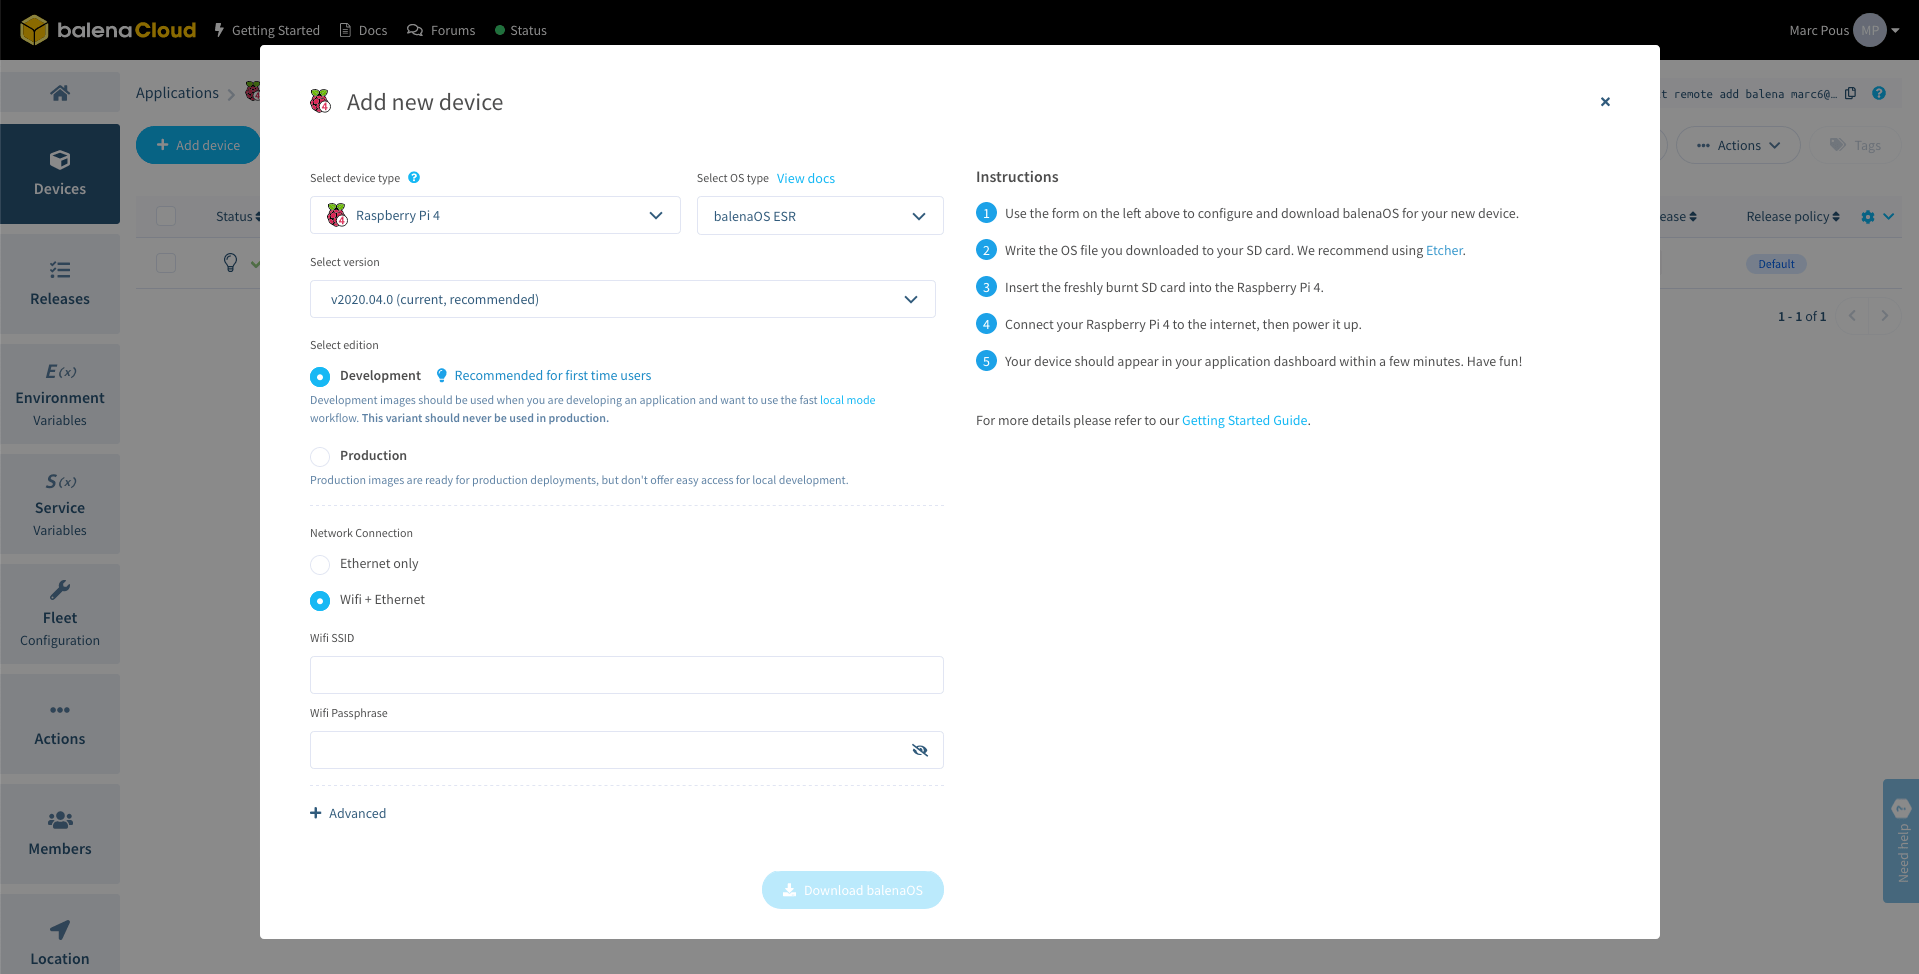Open the device type help tooltip icon

pyautogui.click(x=414, y=177)
